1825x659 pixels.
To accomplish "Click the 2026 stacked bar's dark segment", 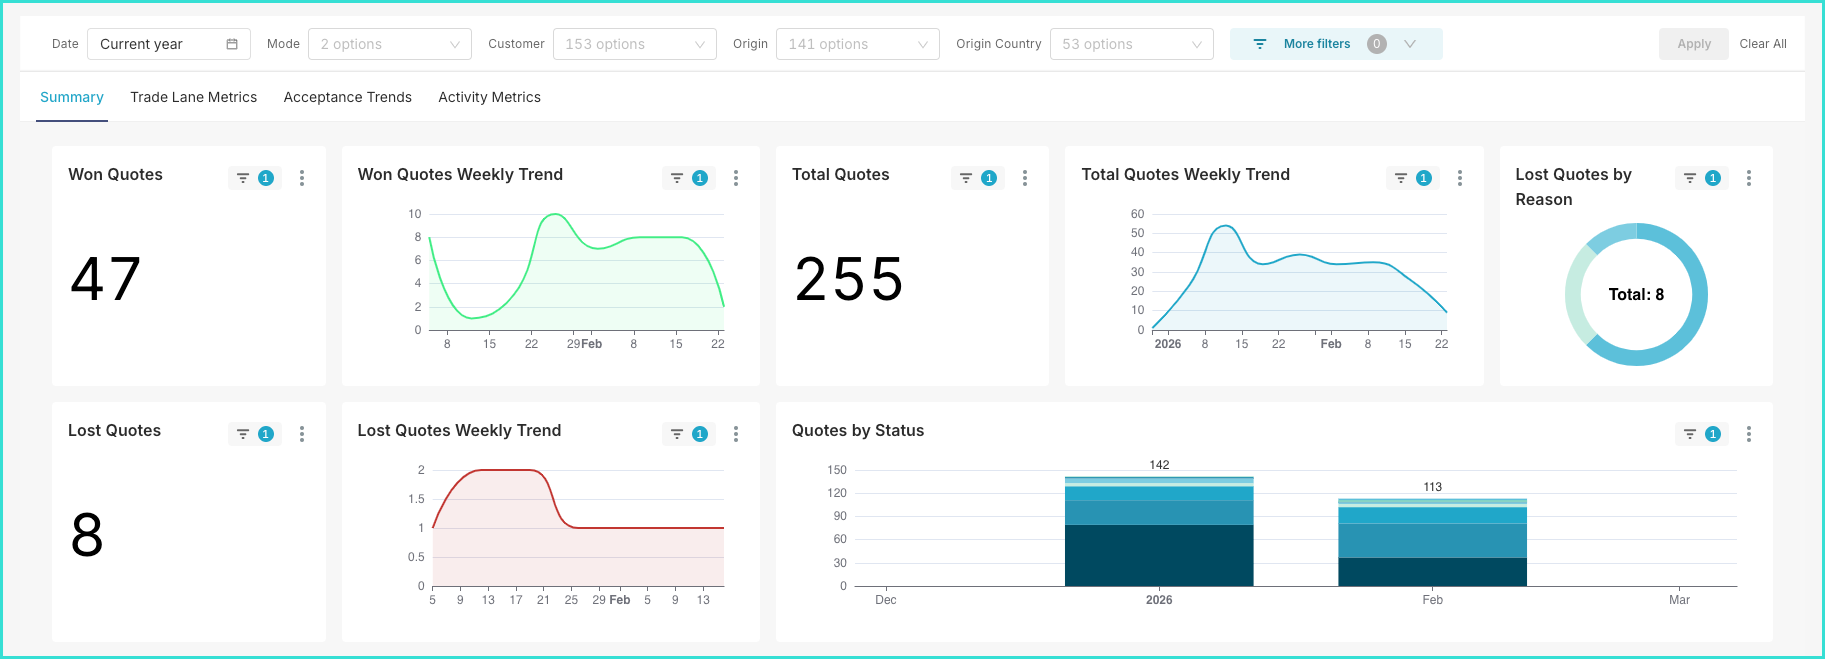I will point(1159,555).
